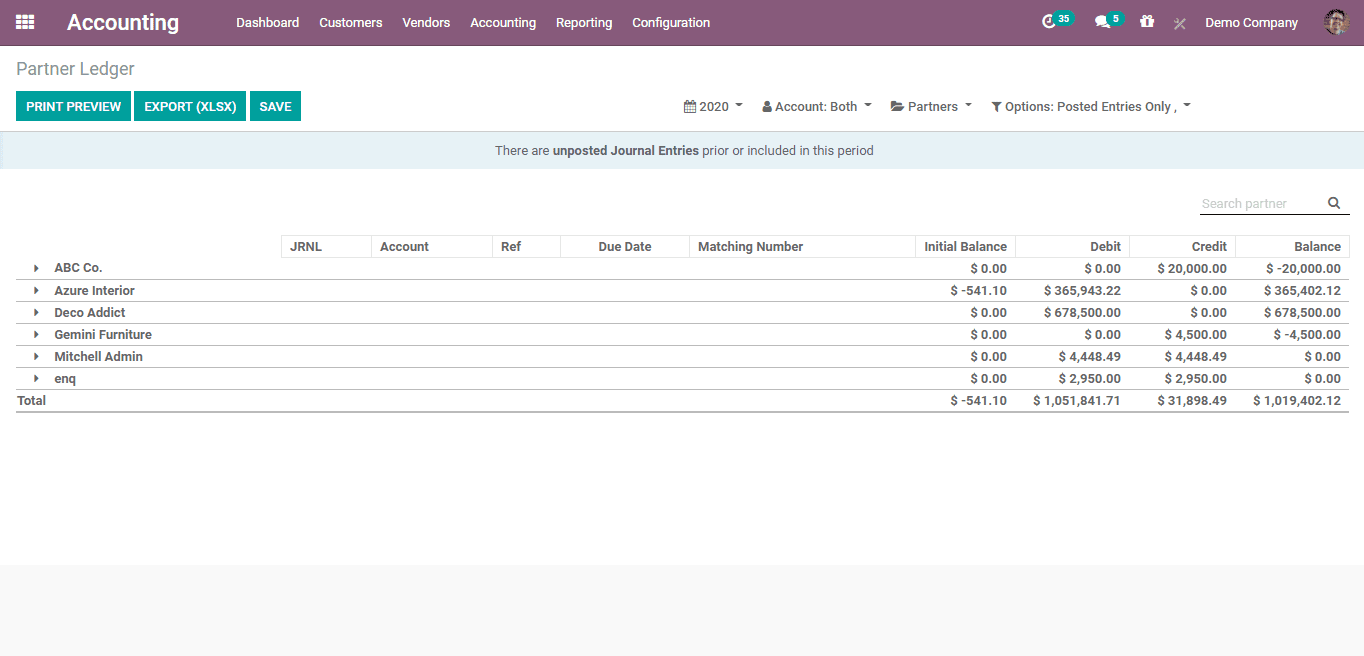
Task: Open the Account: Both dropdown
Action: pos(817,106)
